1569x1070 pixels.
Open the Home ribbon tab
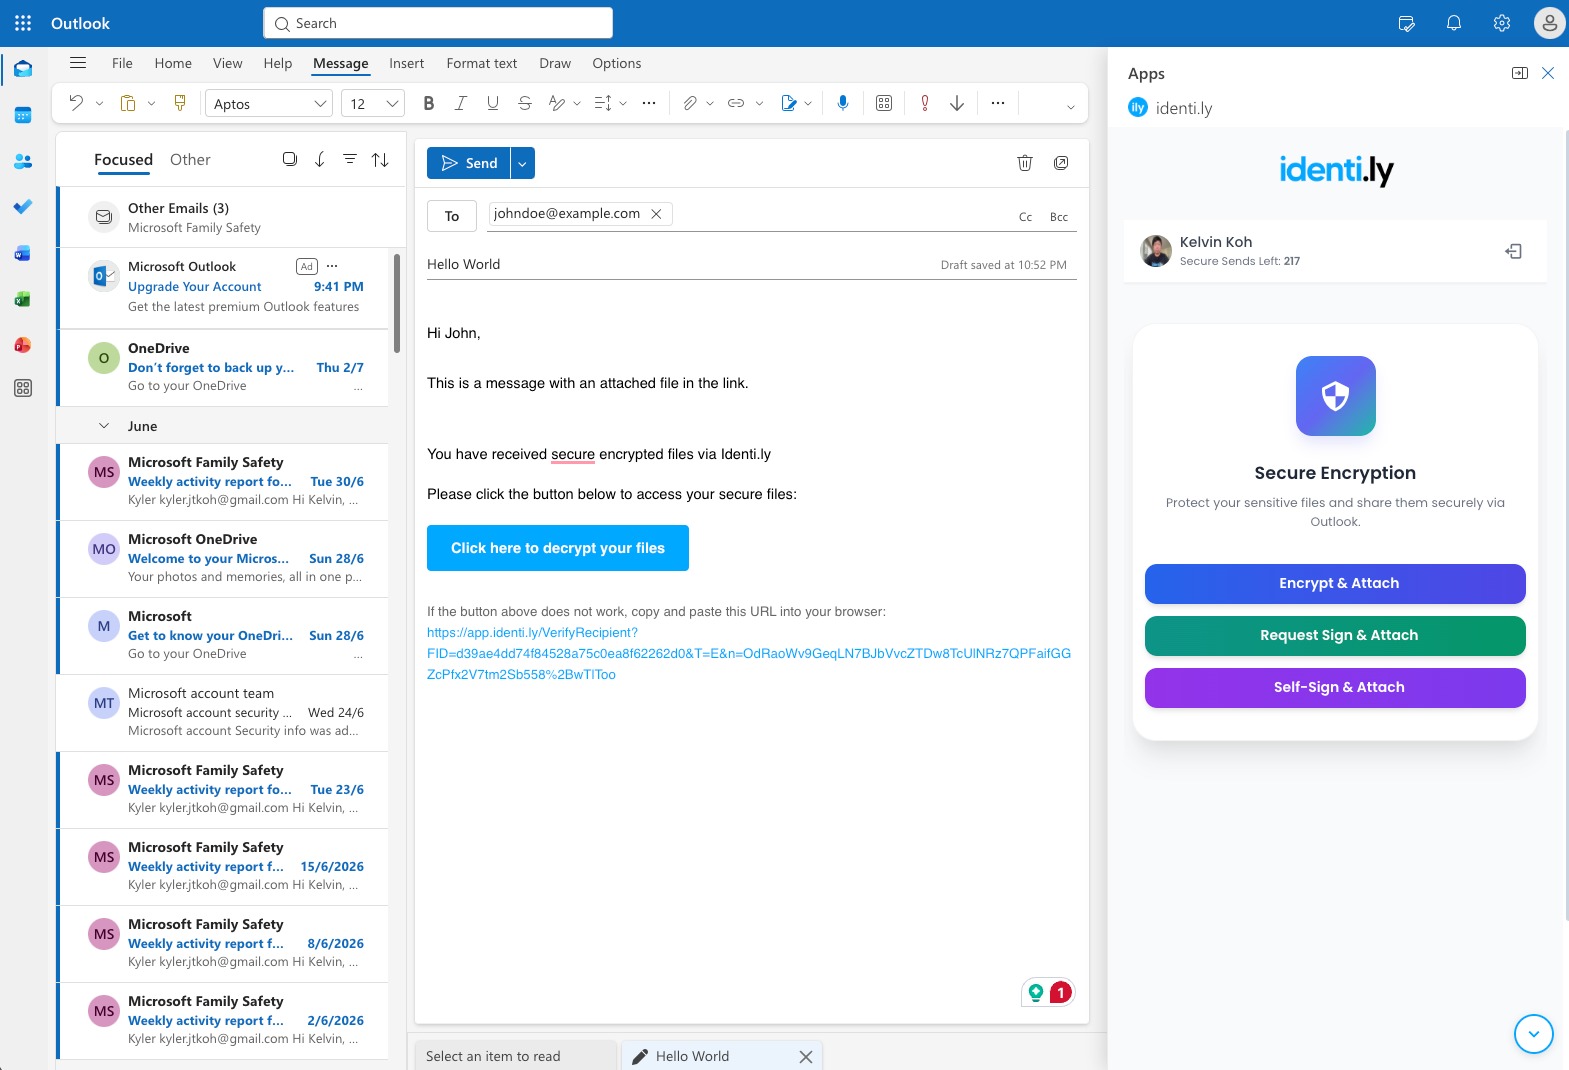click(173, 63)
